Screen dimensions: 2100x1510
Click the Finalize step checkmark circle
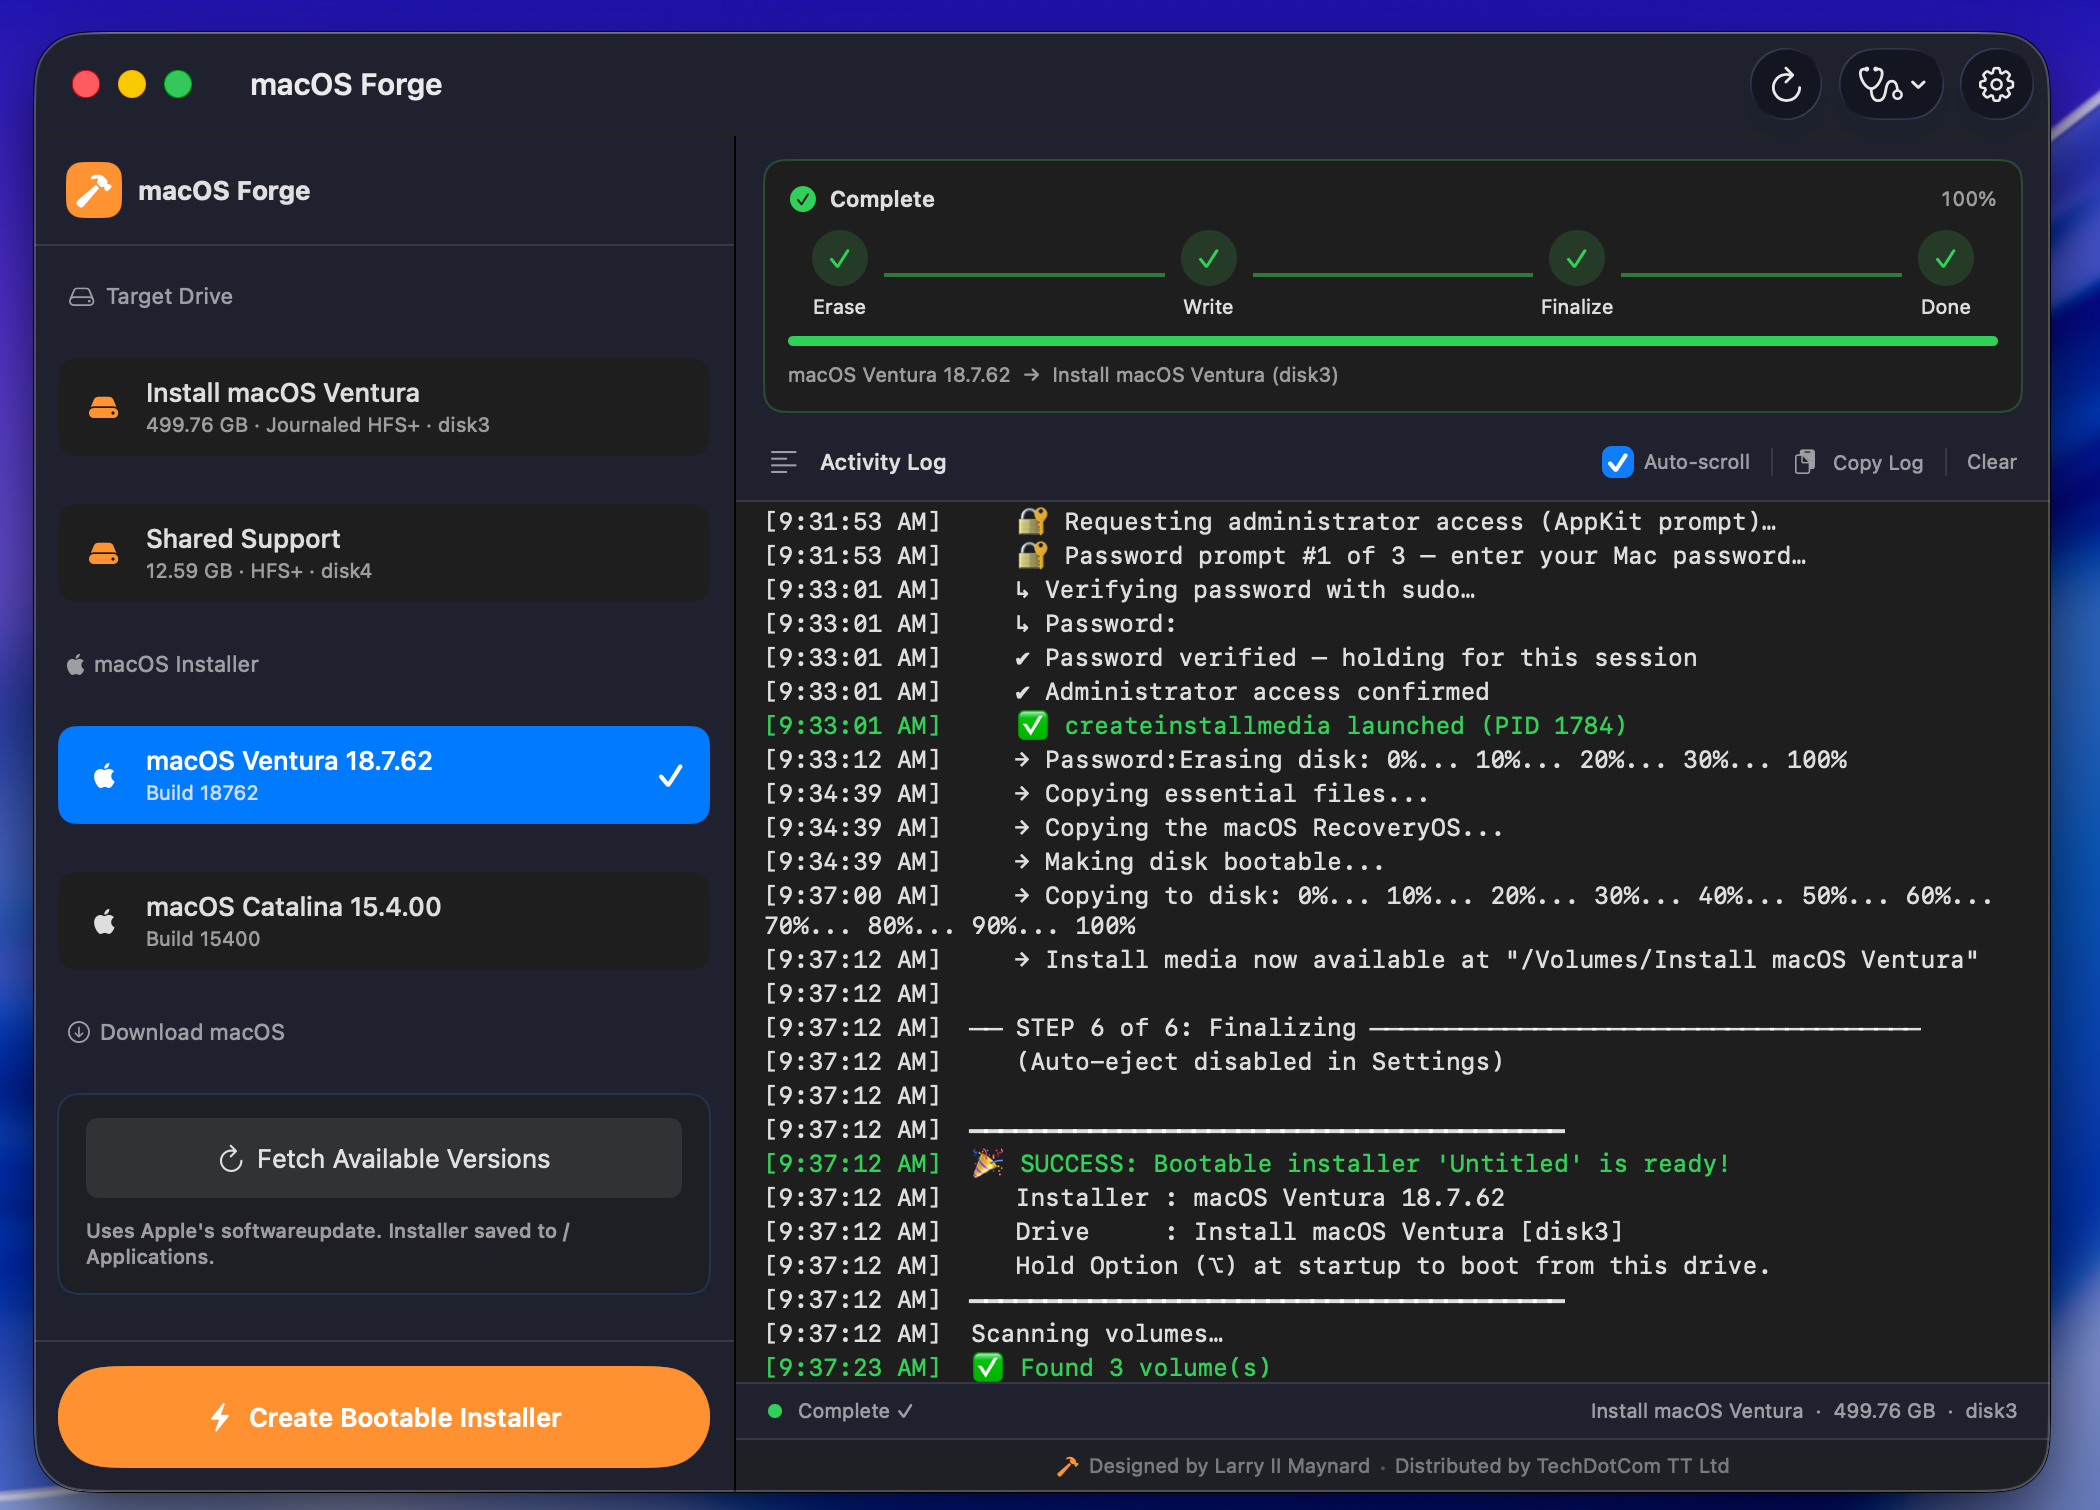tap(1576, 259)
